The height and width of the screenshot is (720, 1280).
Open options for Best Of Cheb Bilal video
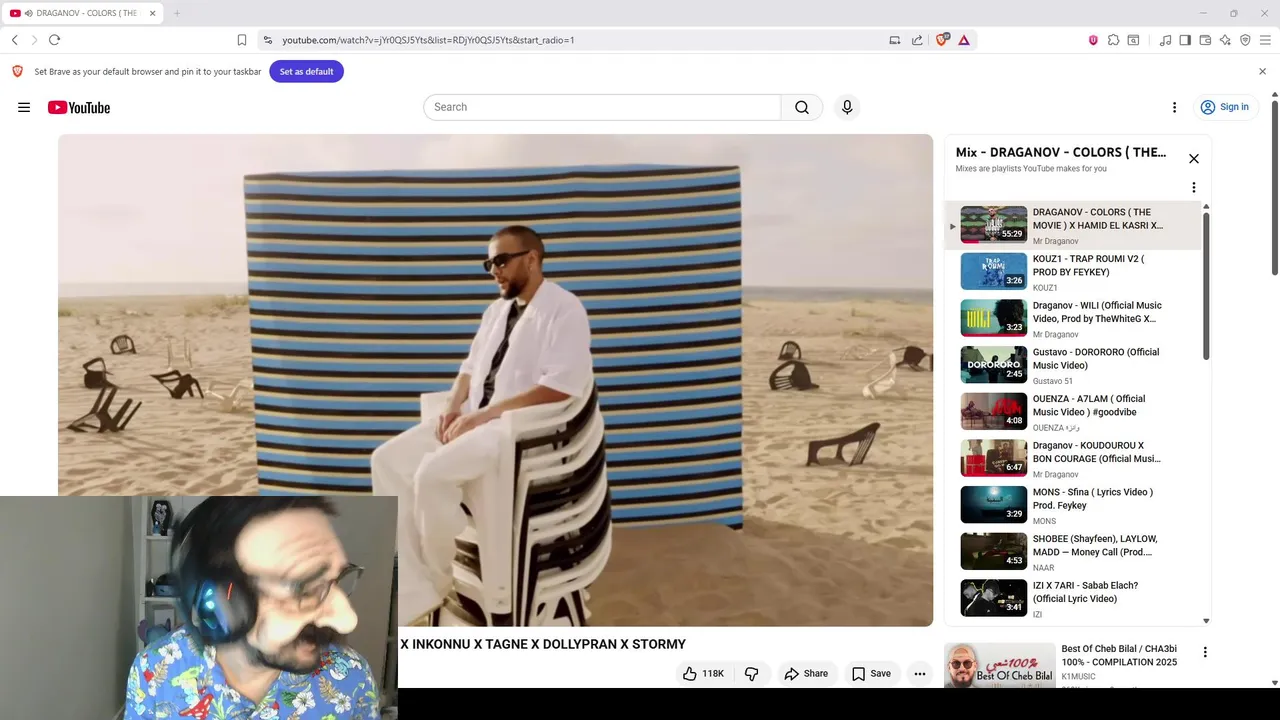click(x=1205, y=652)
